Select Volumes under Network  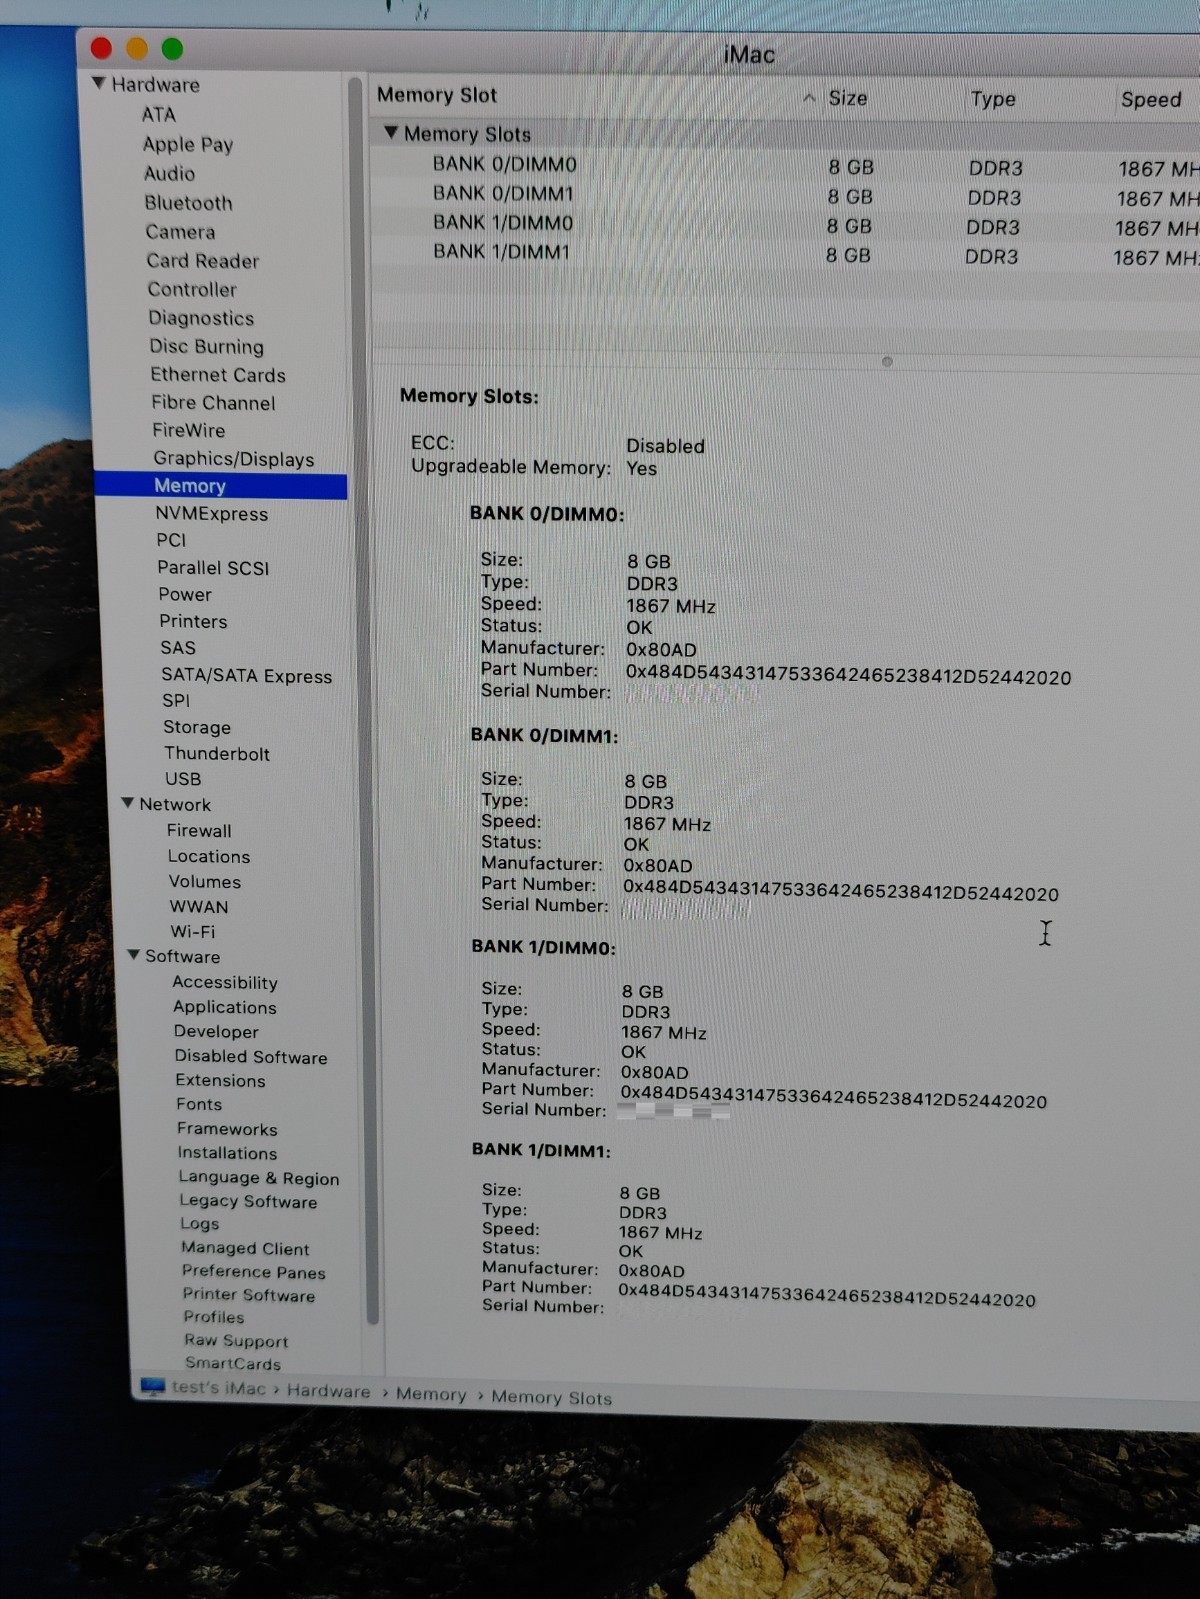click(205, 881)
